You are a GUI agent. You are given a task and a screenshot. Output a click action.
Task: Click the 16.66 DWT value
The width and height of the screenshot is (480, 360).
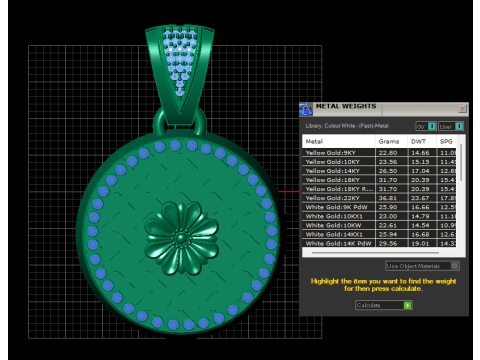pyautogui.click(x=420, y=207)
